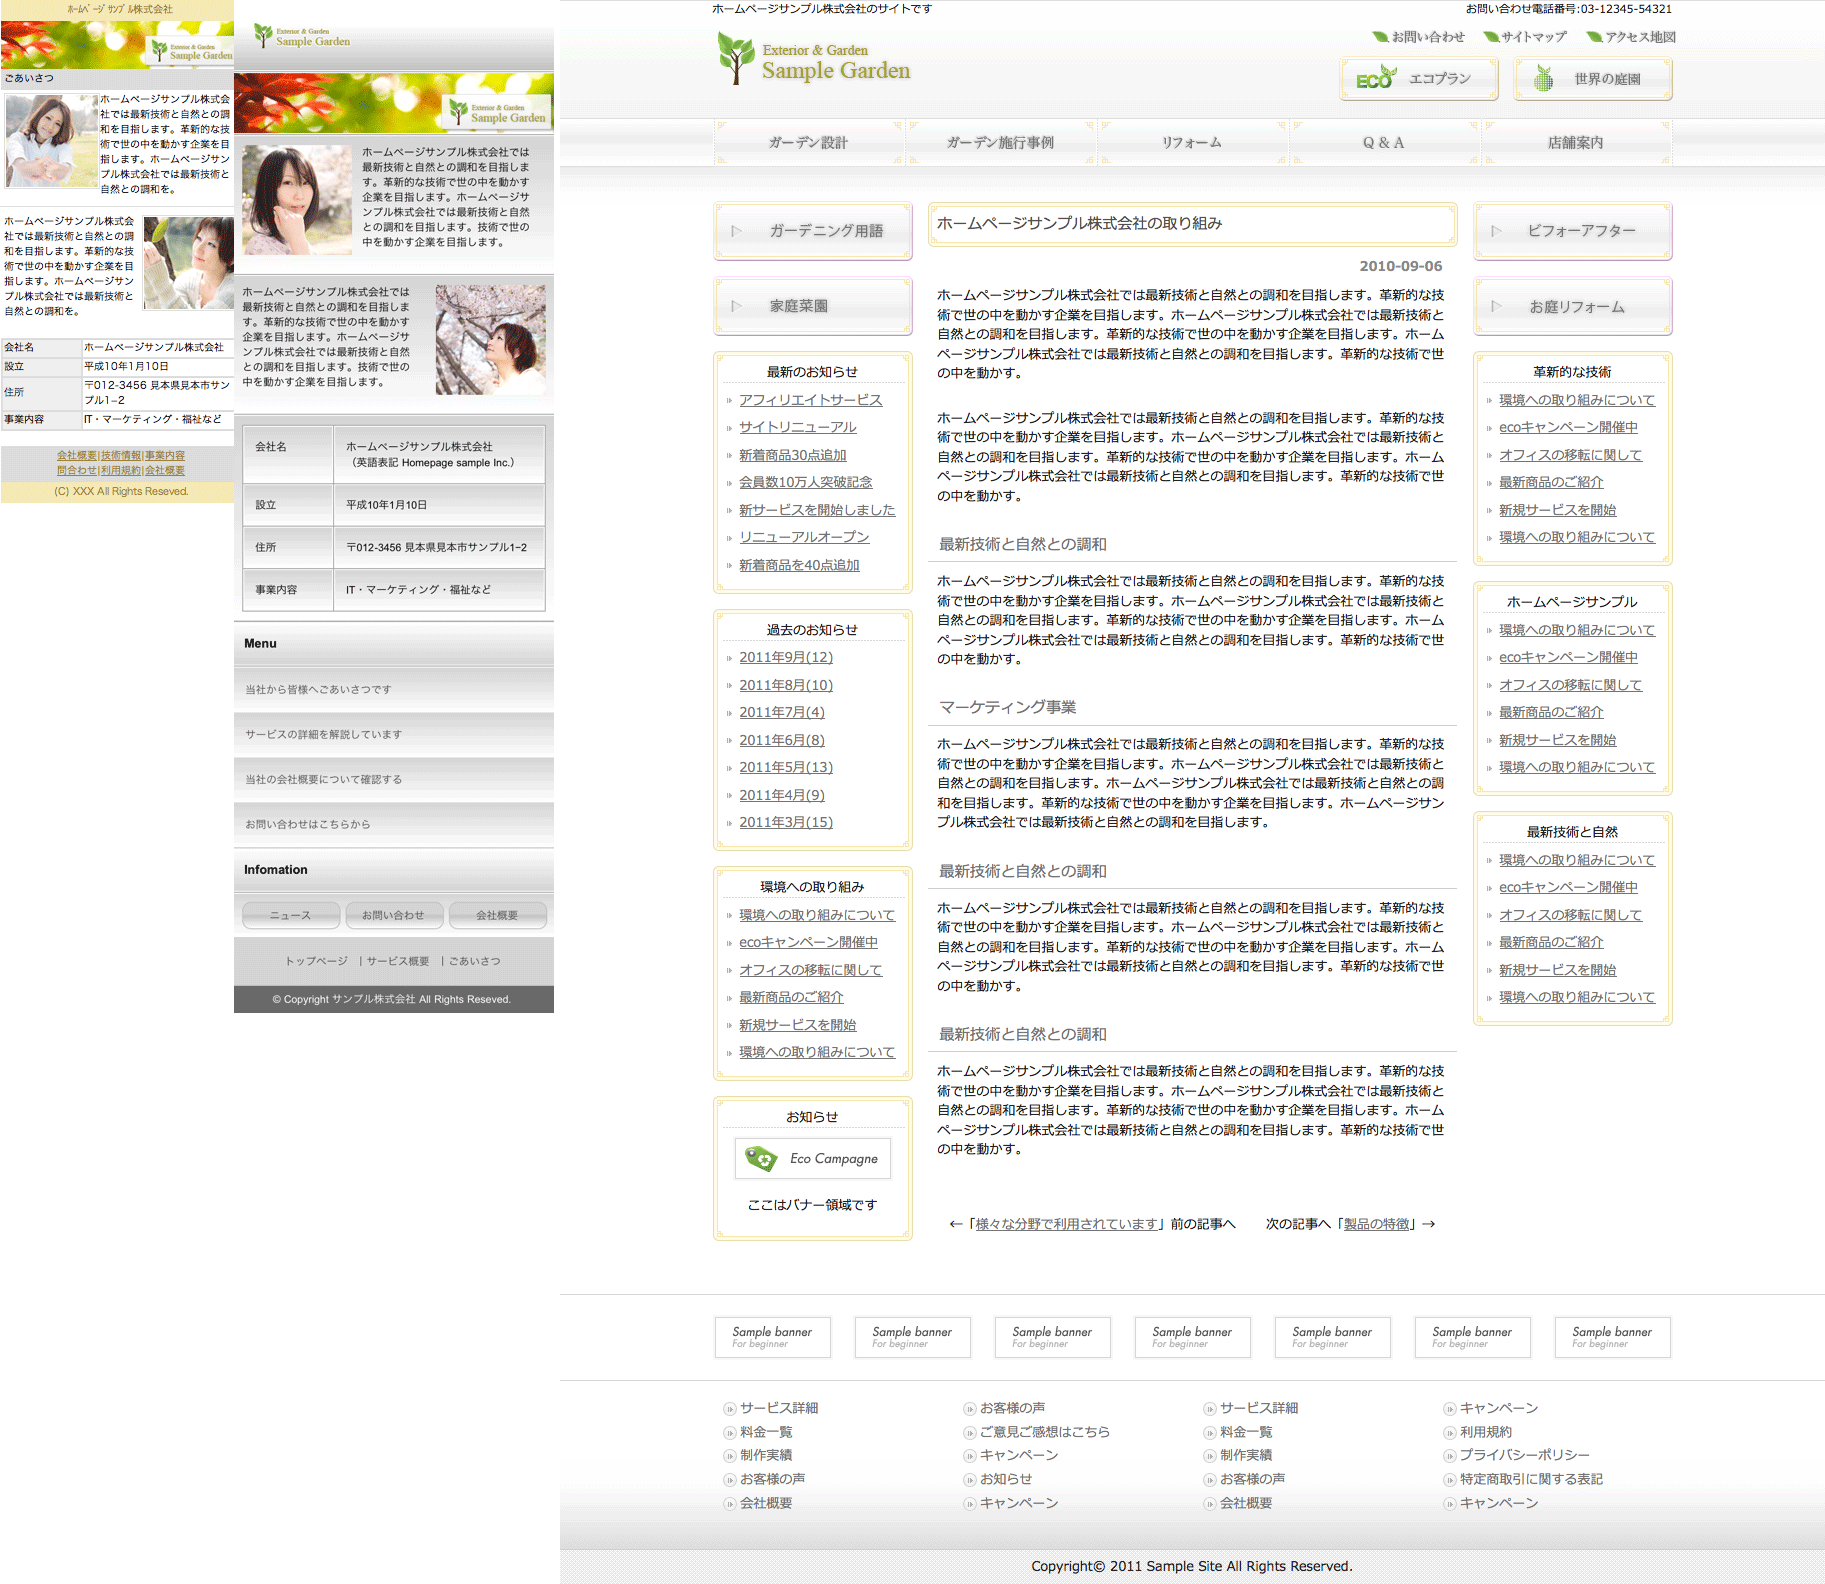Tap the cherry blossom woman photo

490,339
